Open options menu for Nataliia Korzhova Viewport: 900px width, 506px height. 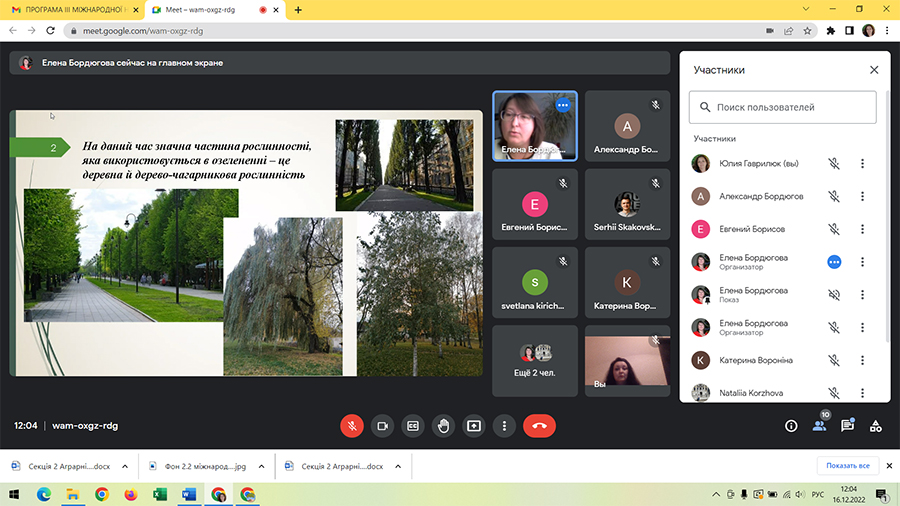[x=862, y=393]
